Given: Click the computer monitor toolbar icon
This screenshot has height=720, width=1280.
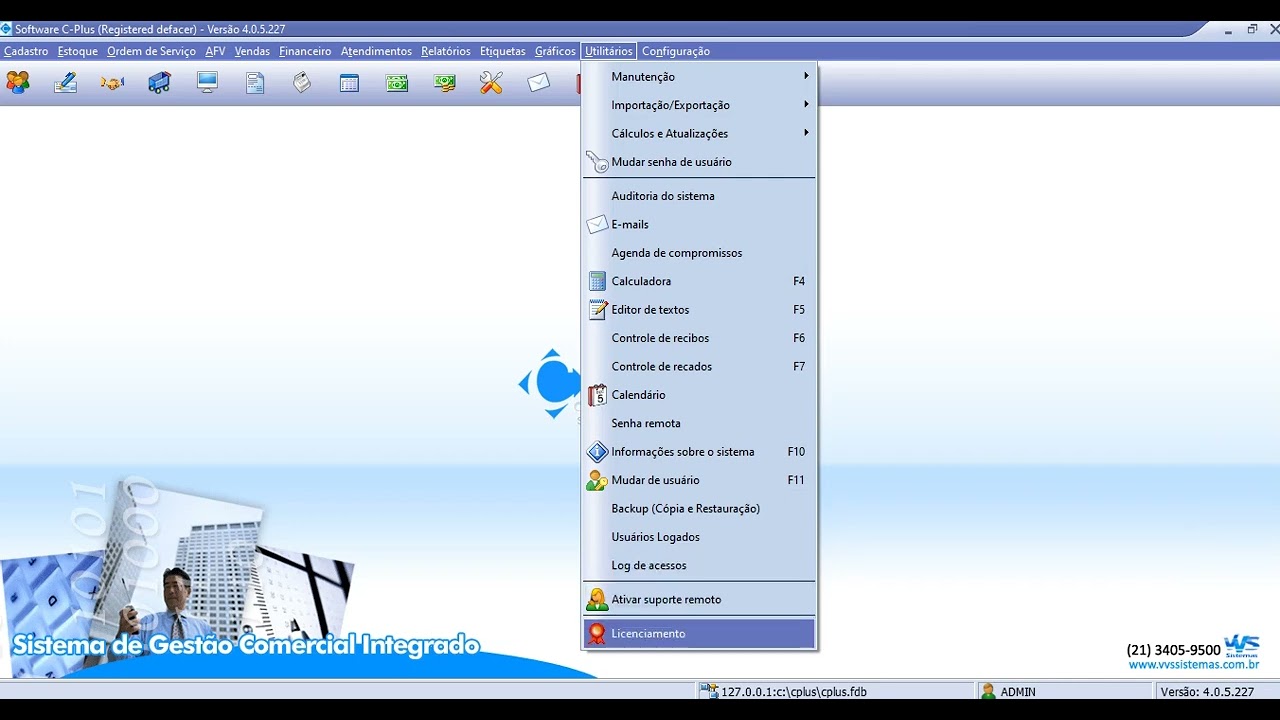Looking at the screenshot, I should coord(207,82).
